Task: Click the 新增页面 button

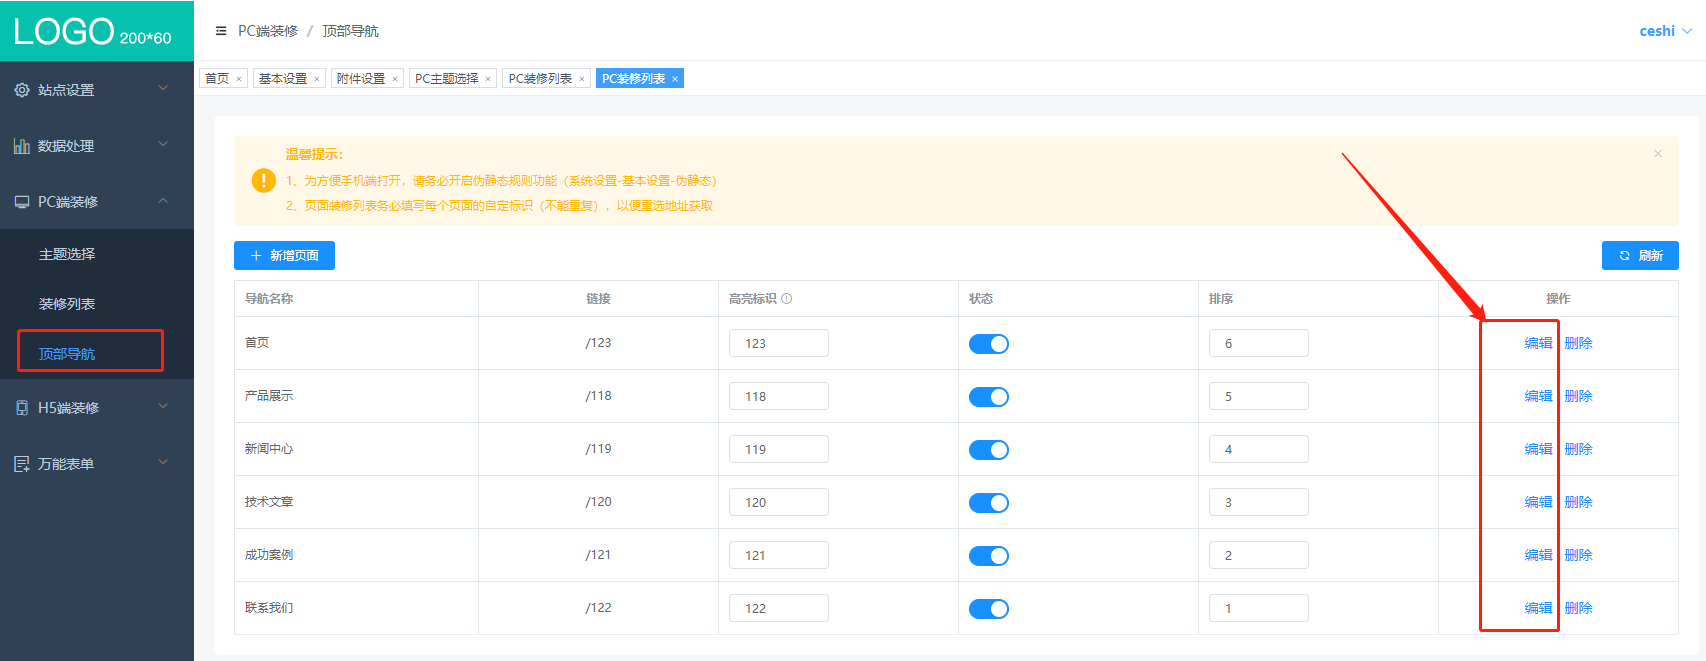Action: [284, 256]
